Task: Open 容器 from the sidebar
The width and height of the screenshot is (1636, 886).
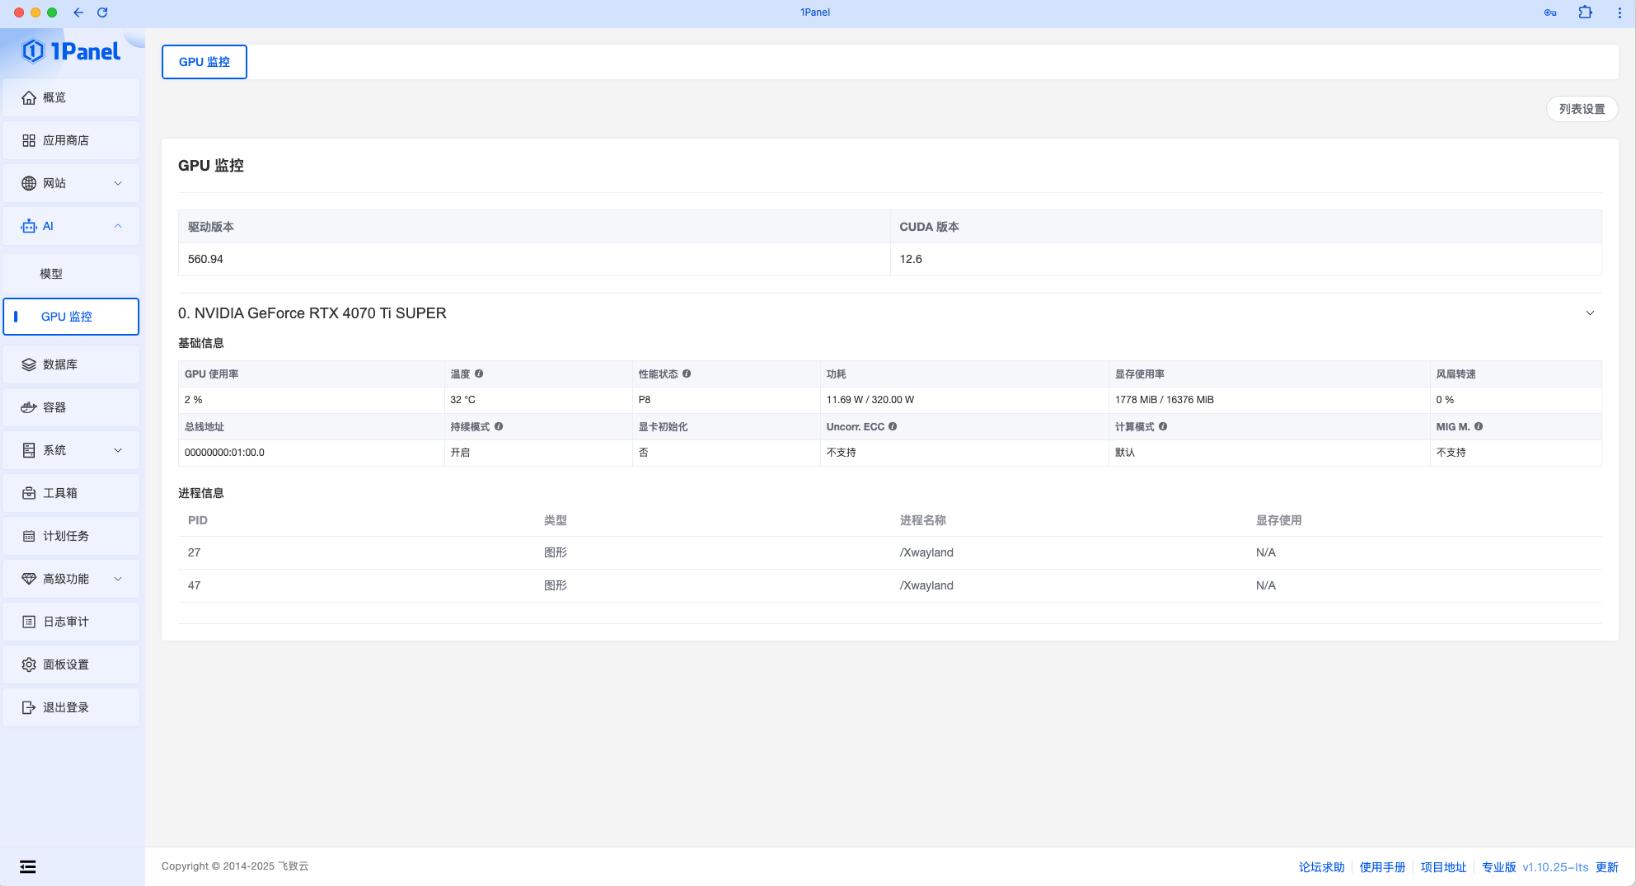Action: pyautogui.click(x=55, y=407)
